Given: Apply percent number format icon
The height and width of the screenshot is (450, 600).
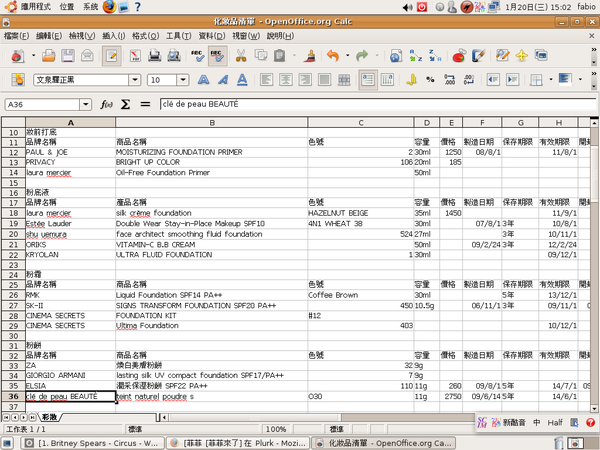Looking at the screenshot, I should tap(430, 80).
